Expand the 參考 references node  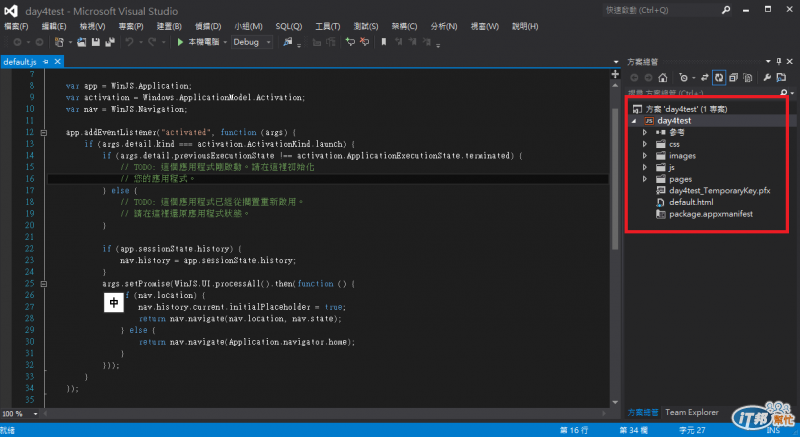tap(645, 133)
